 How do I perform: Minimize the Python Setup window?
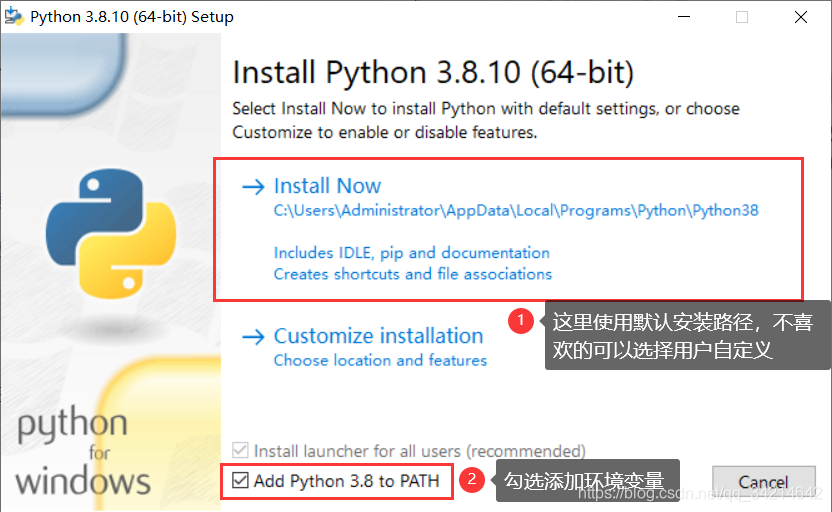pos(682,17)
